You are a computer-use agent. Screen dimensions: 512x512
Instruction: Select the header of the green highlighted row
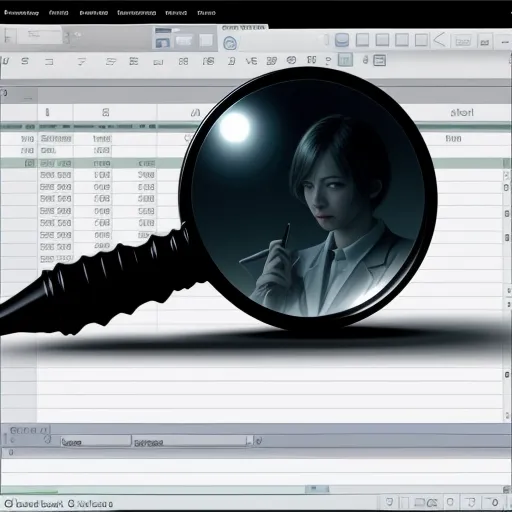[x=19, y=163]
